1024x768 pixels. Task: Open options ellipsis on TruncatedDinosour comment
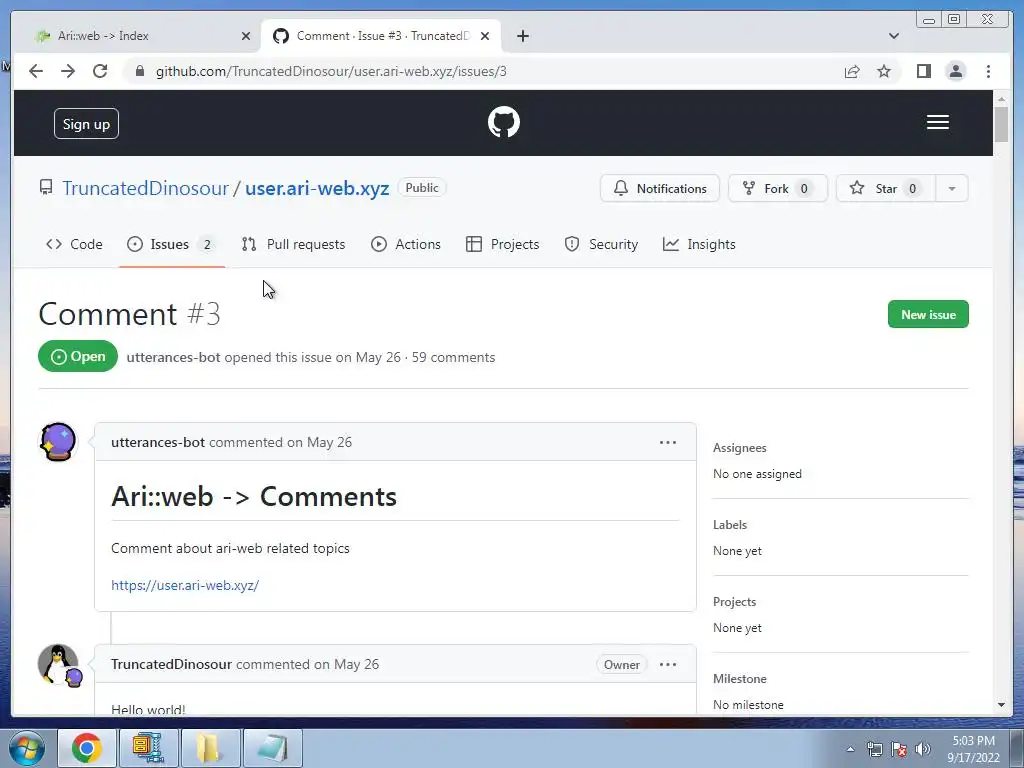click(x=667, y=664)
